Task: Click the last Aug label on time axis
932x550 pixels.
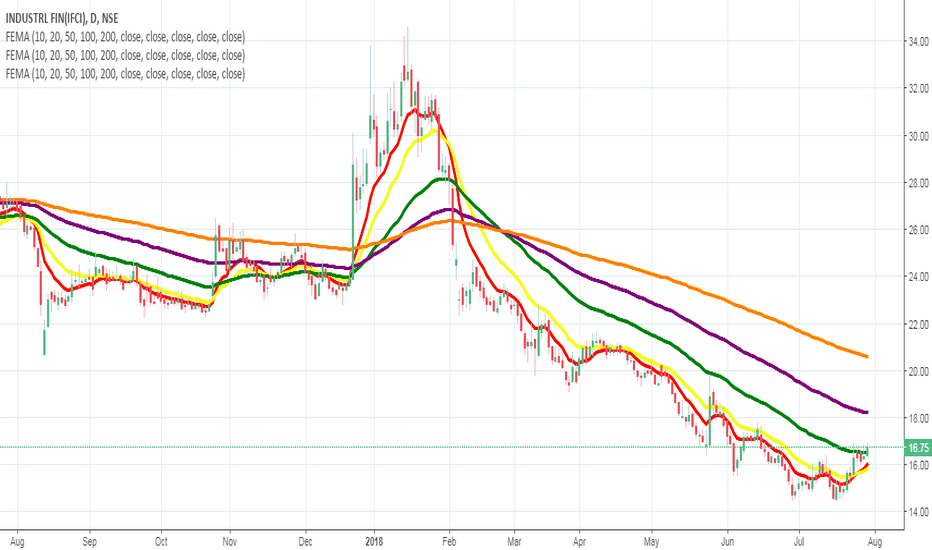Action: 874,542
